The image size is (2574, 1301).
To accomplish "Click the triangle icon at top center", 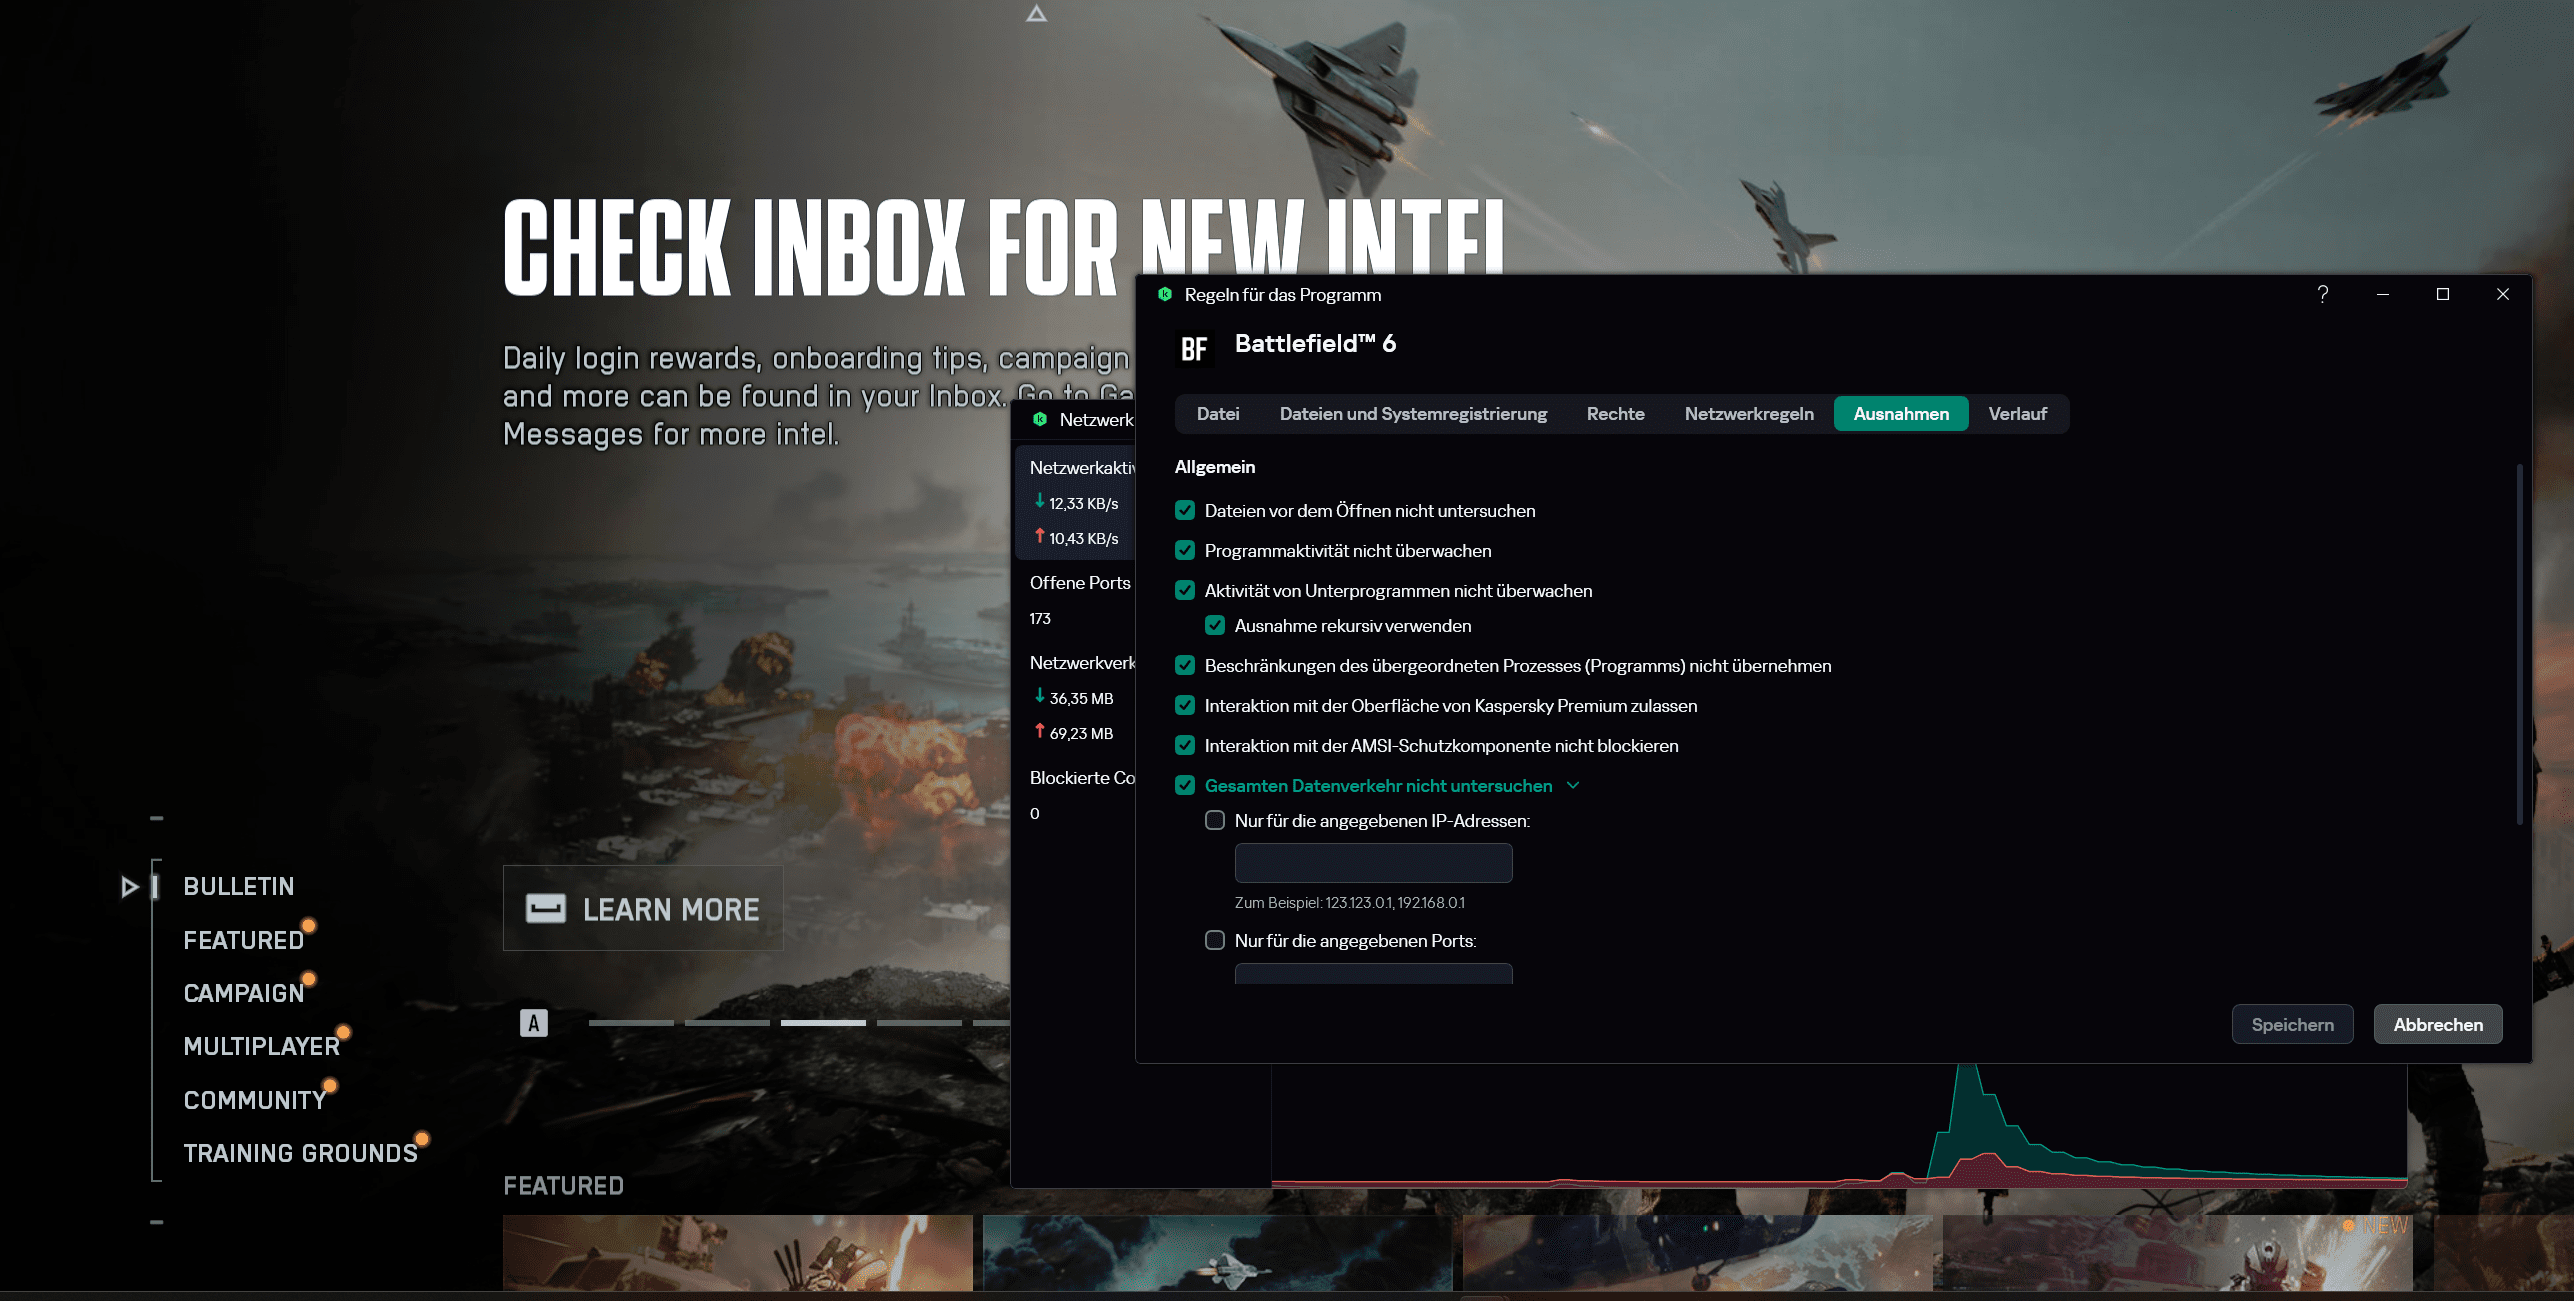I will [1036, 14].
